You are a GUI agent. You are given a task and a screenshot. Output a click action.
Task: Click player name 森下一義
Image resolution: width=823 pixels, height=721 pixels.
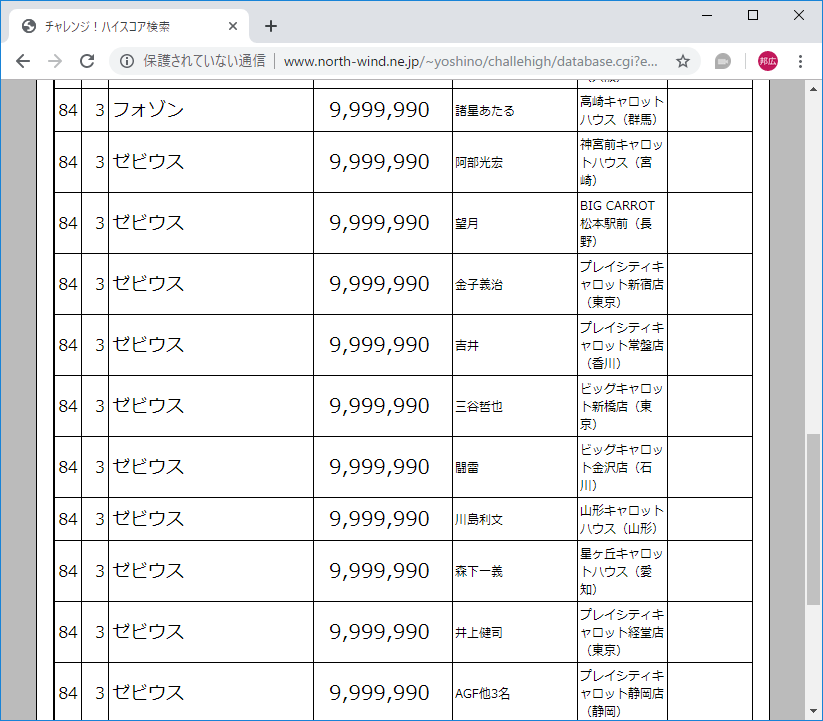point(479,571)
